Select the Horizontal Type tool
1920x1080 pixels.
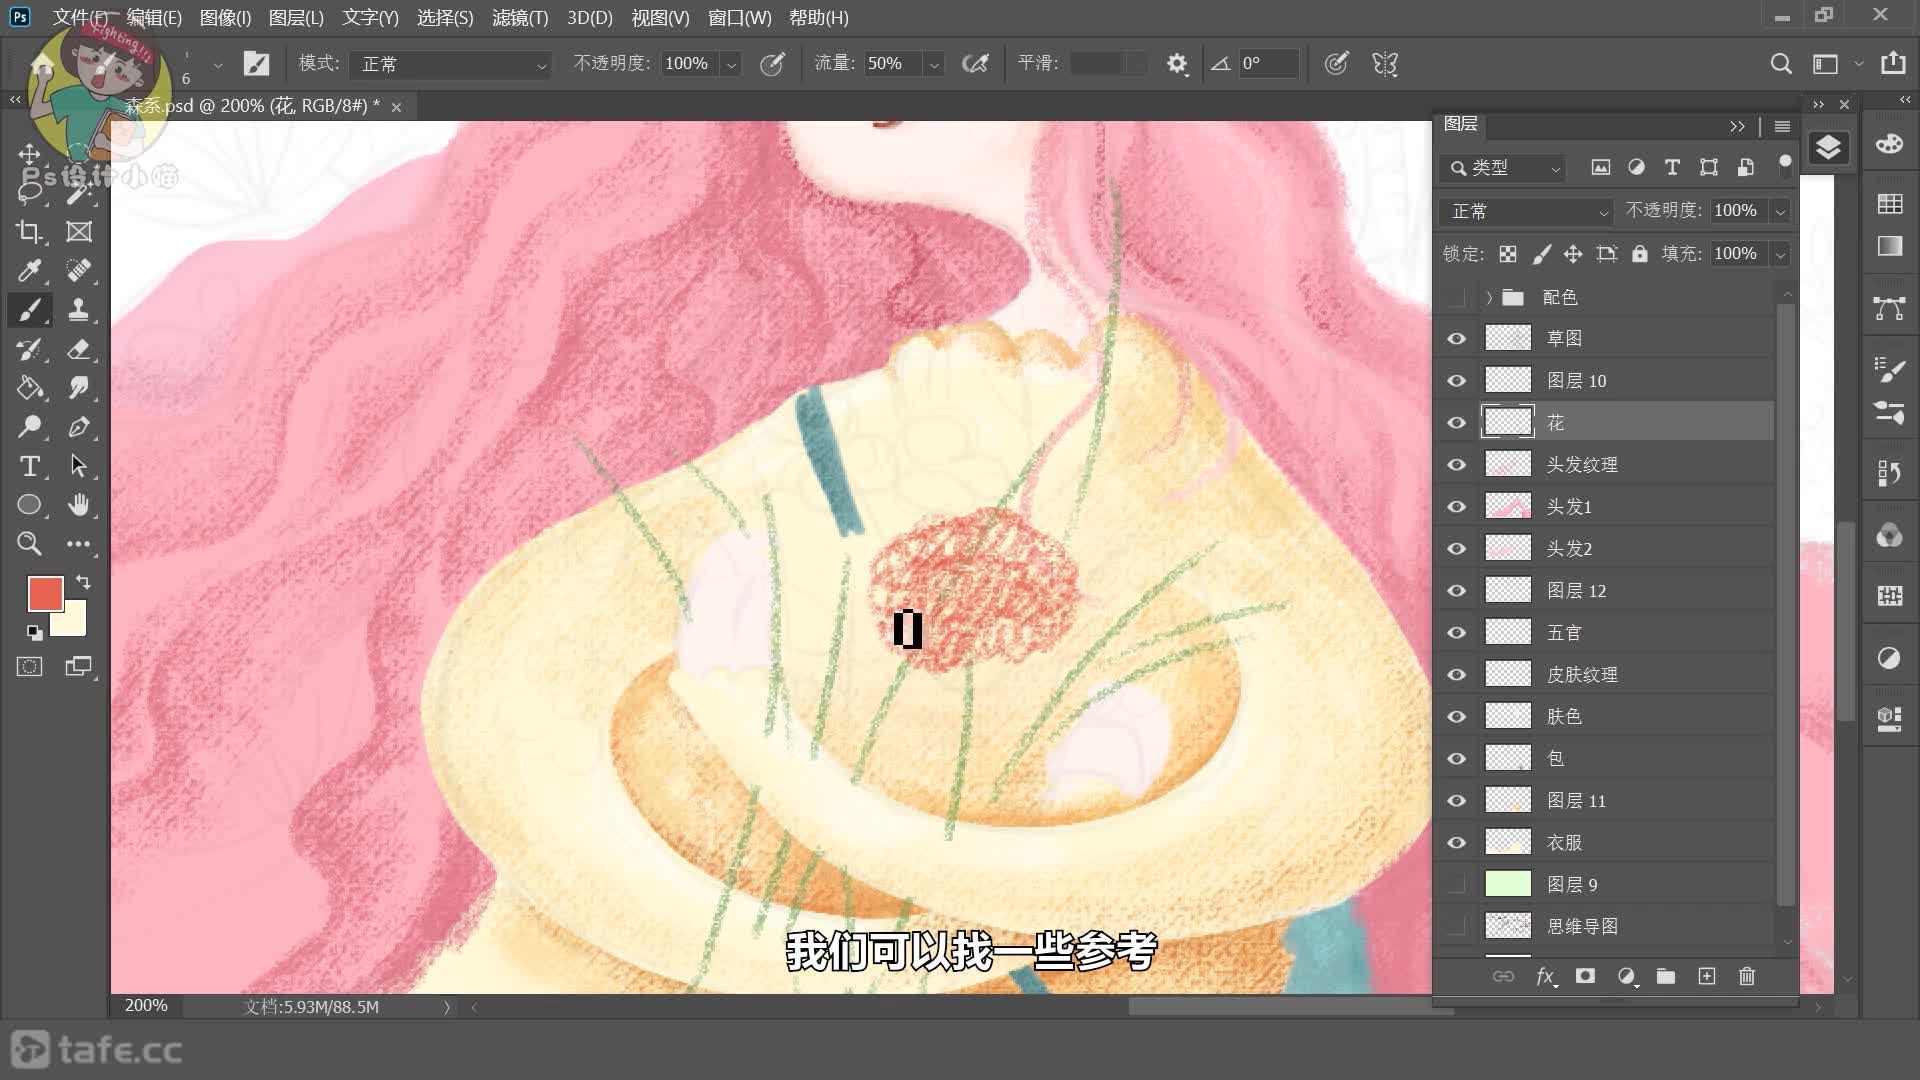pyautogui.click(x=29, y=466)
